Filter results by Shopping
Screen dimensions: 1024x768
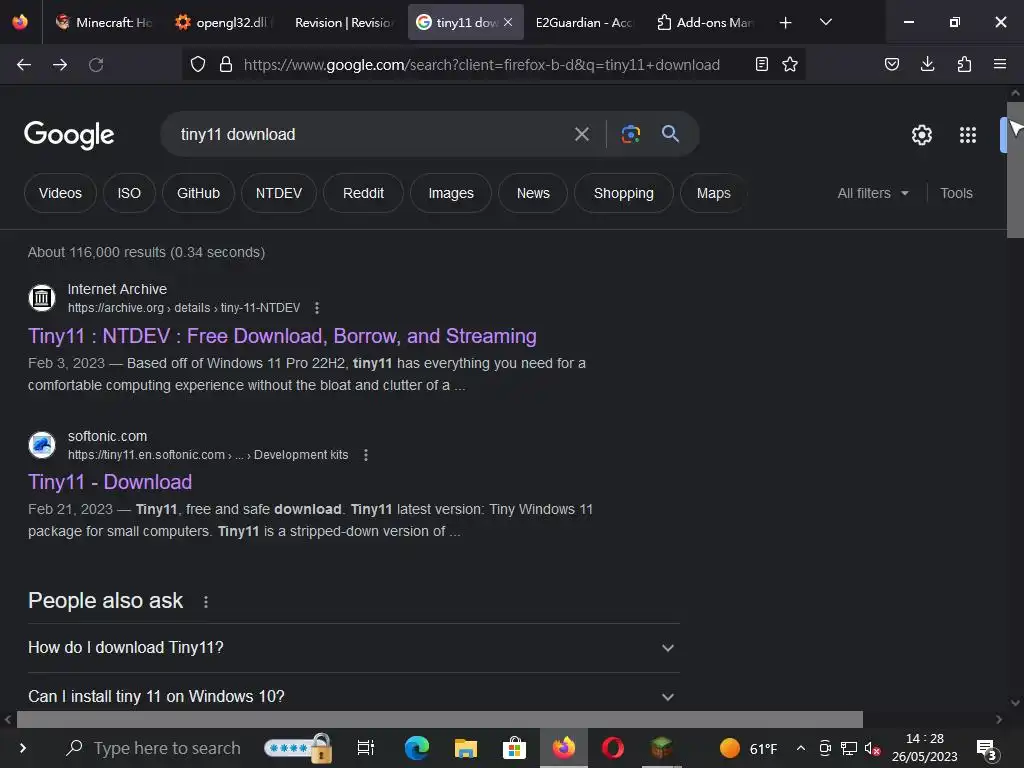(x=624, y=193)
